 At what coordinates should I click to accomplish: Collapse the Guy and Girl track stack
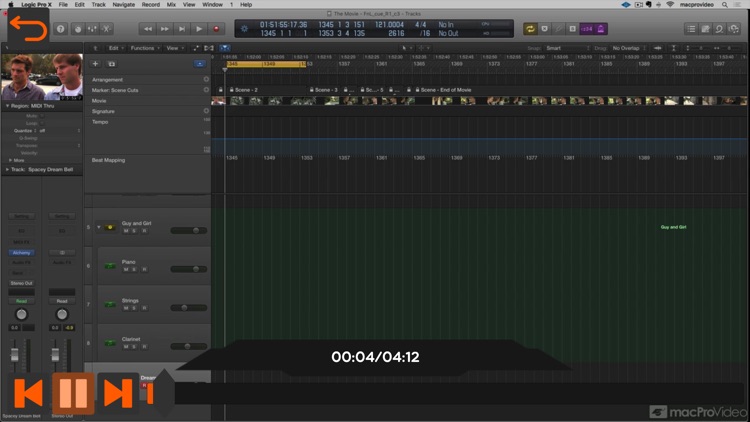pos(97,228)
